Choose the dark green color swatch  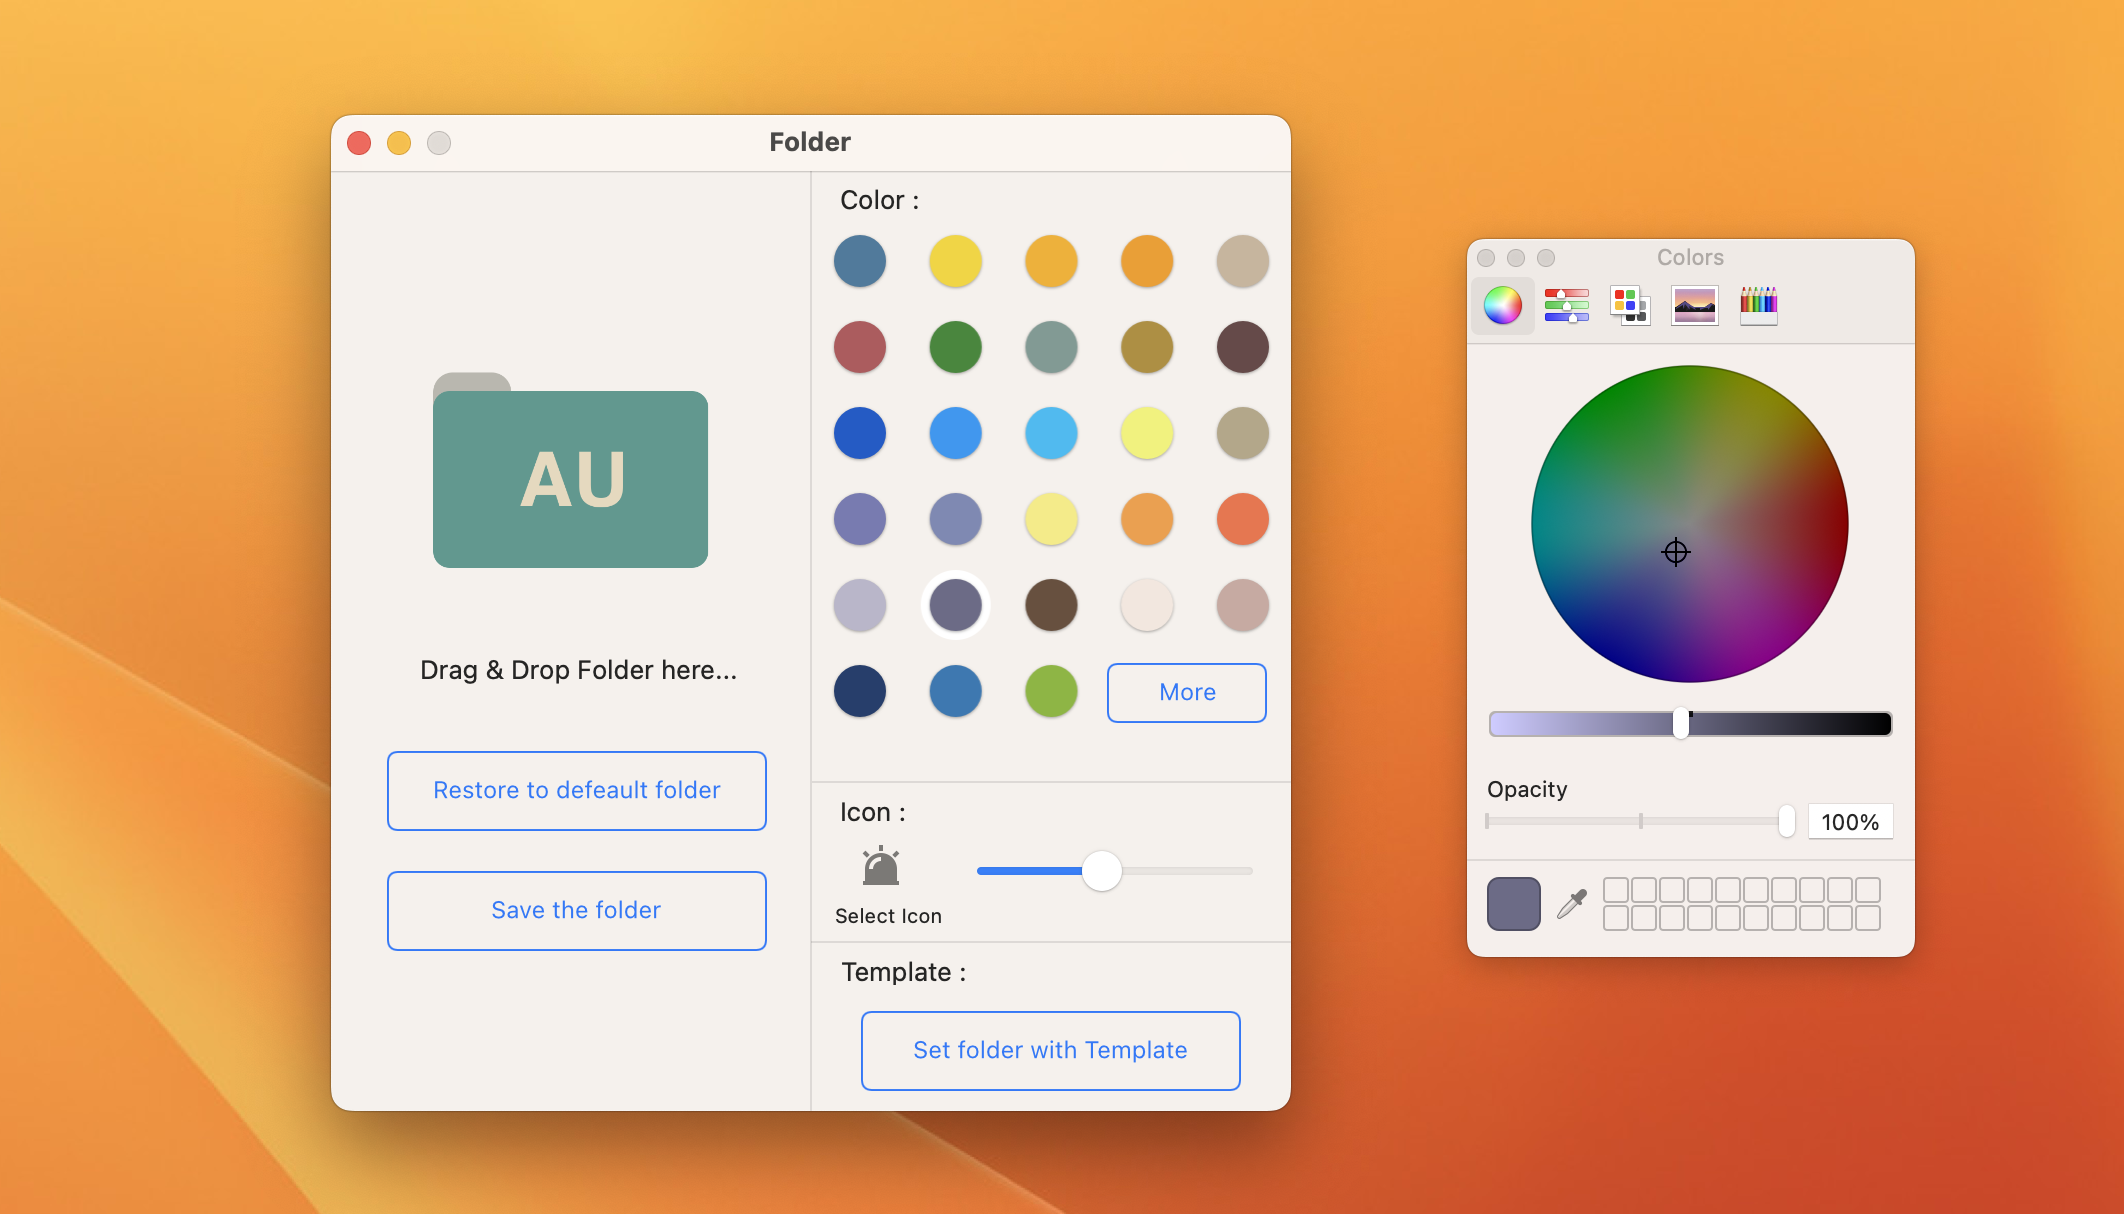point(955,347)
